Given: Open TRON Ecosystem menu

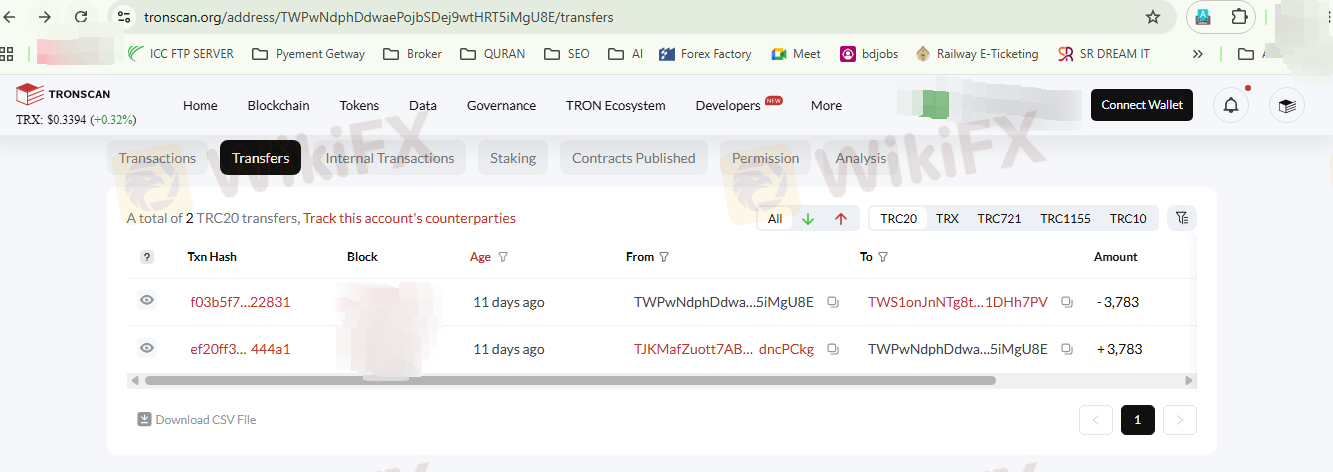Looking at the screenshot, I should tap(615, 105).
